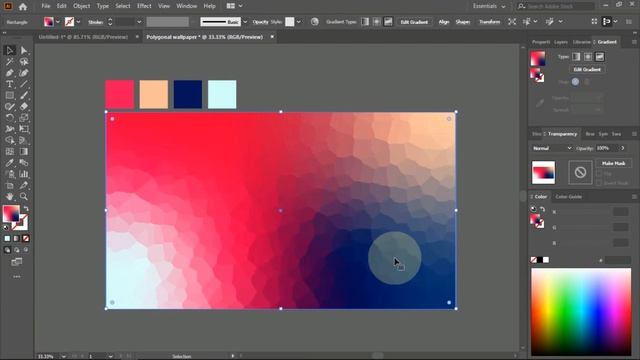
Task: Select the Pen tool
Action: (9, 73)
